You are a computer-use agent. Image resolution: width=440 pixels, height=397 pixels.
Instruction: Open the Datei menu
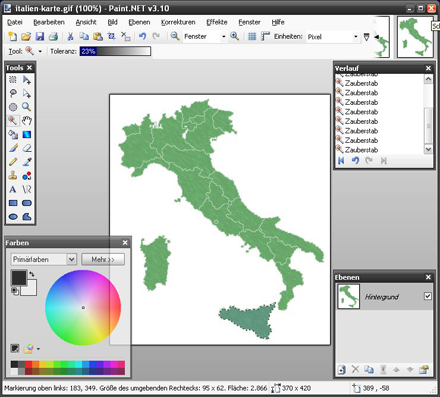15,22
